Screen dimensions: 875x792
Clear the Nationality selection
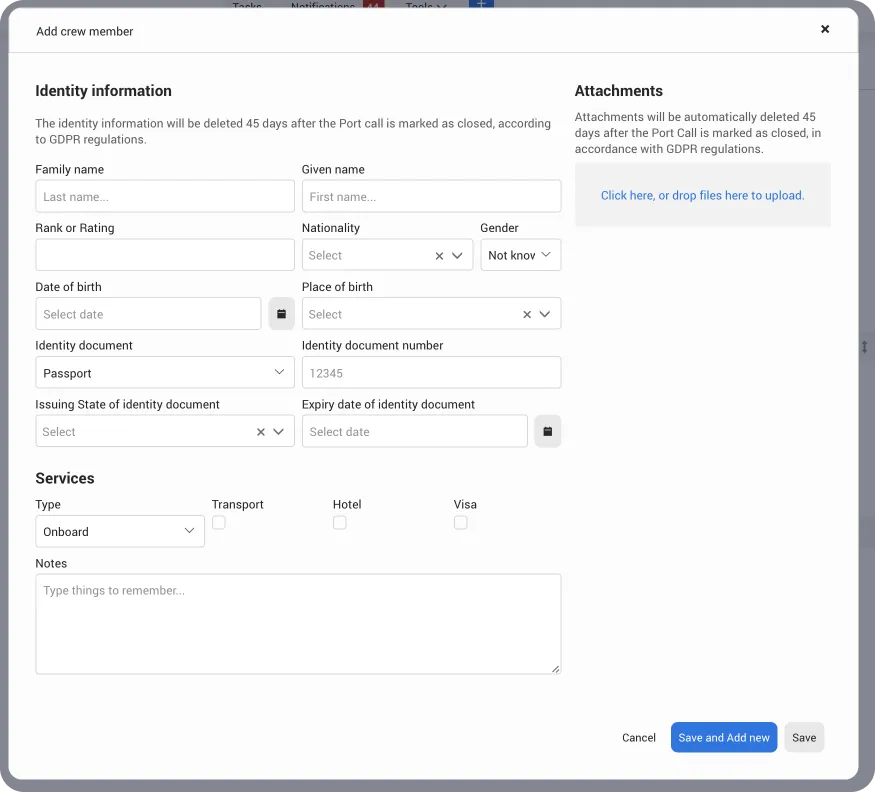point(439,256)
